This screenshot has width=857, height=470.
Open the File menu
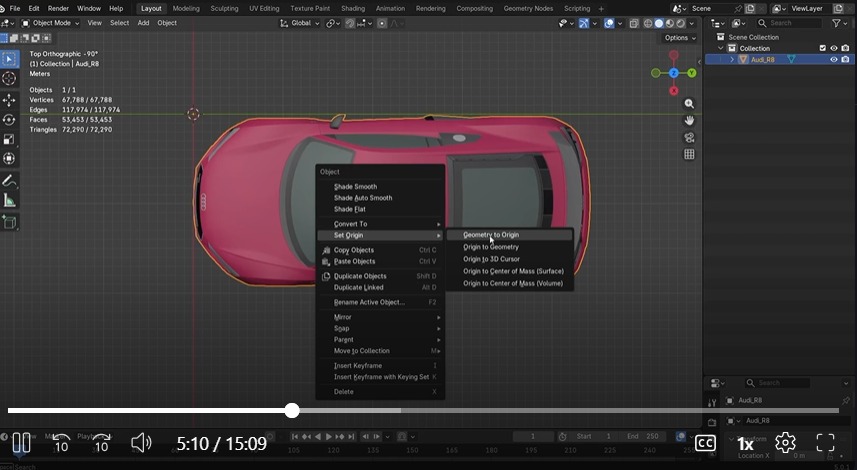[x=15, y=9]
